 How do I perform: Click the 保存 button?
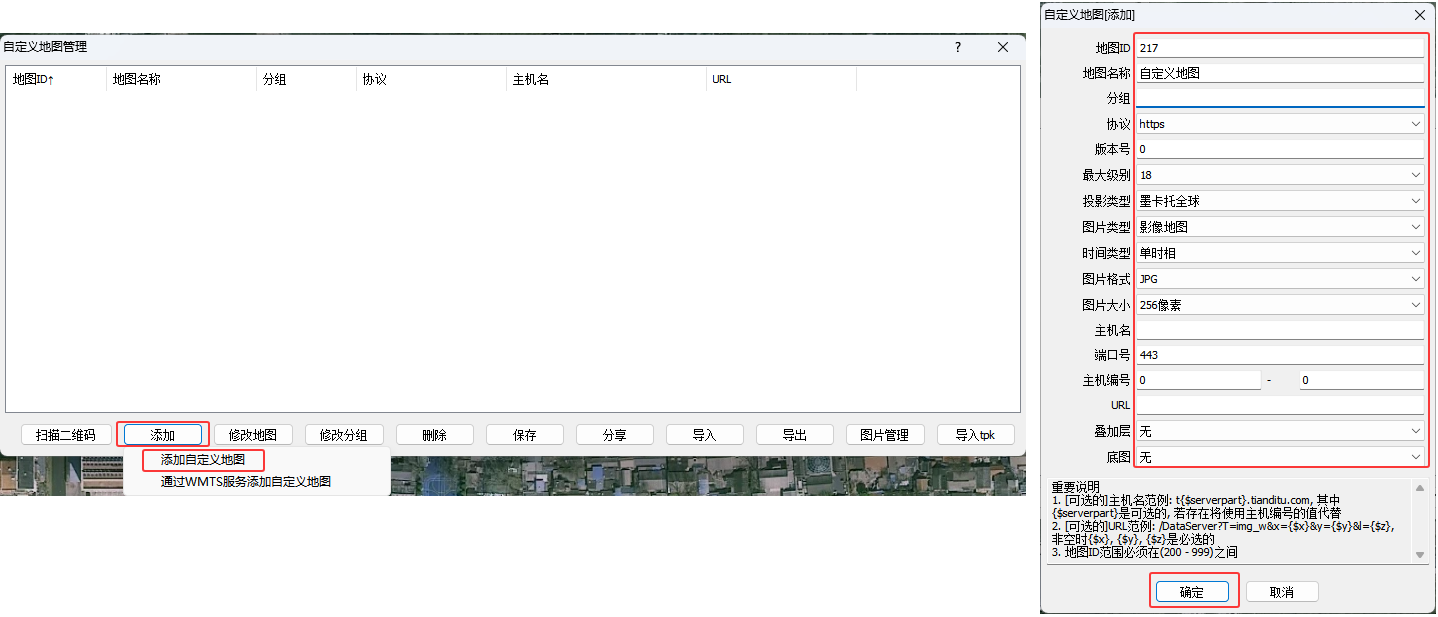525,435
